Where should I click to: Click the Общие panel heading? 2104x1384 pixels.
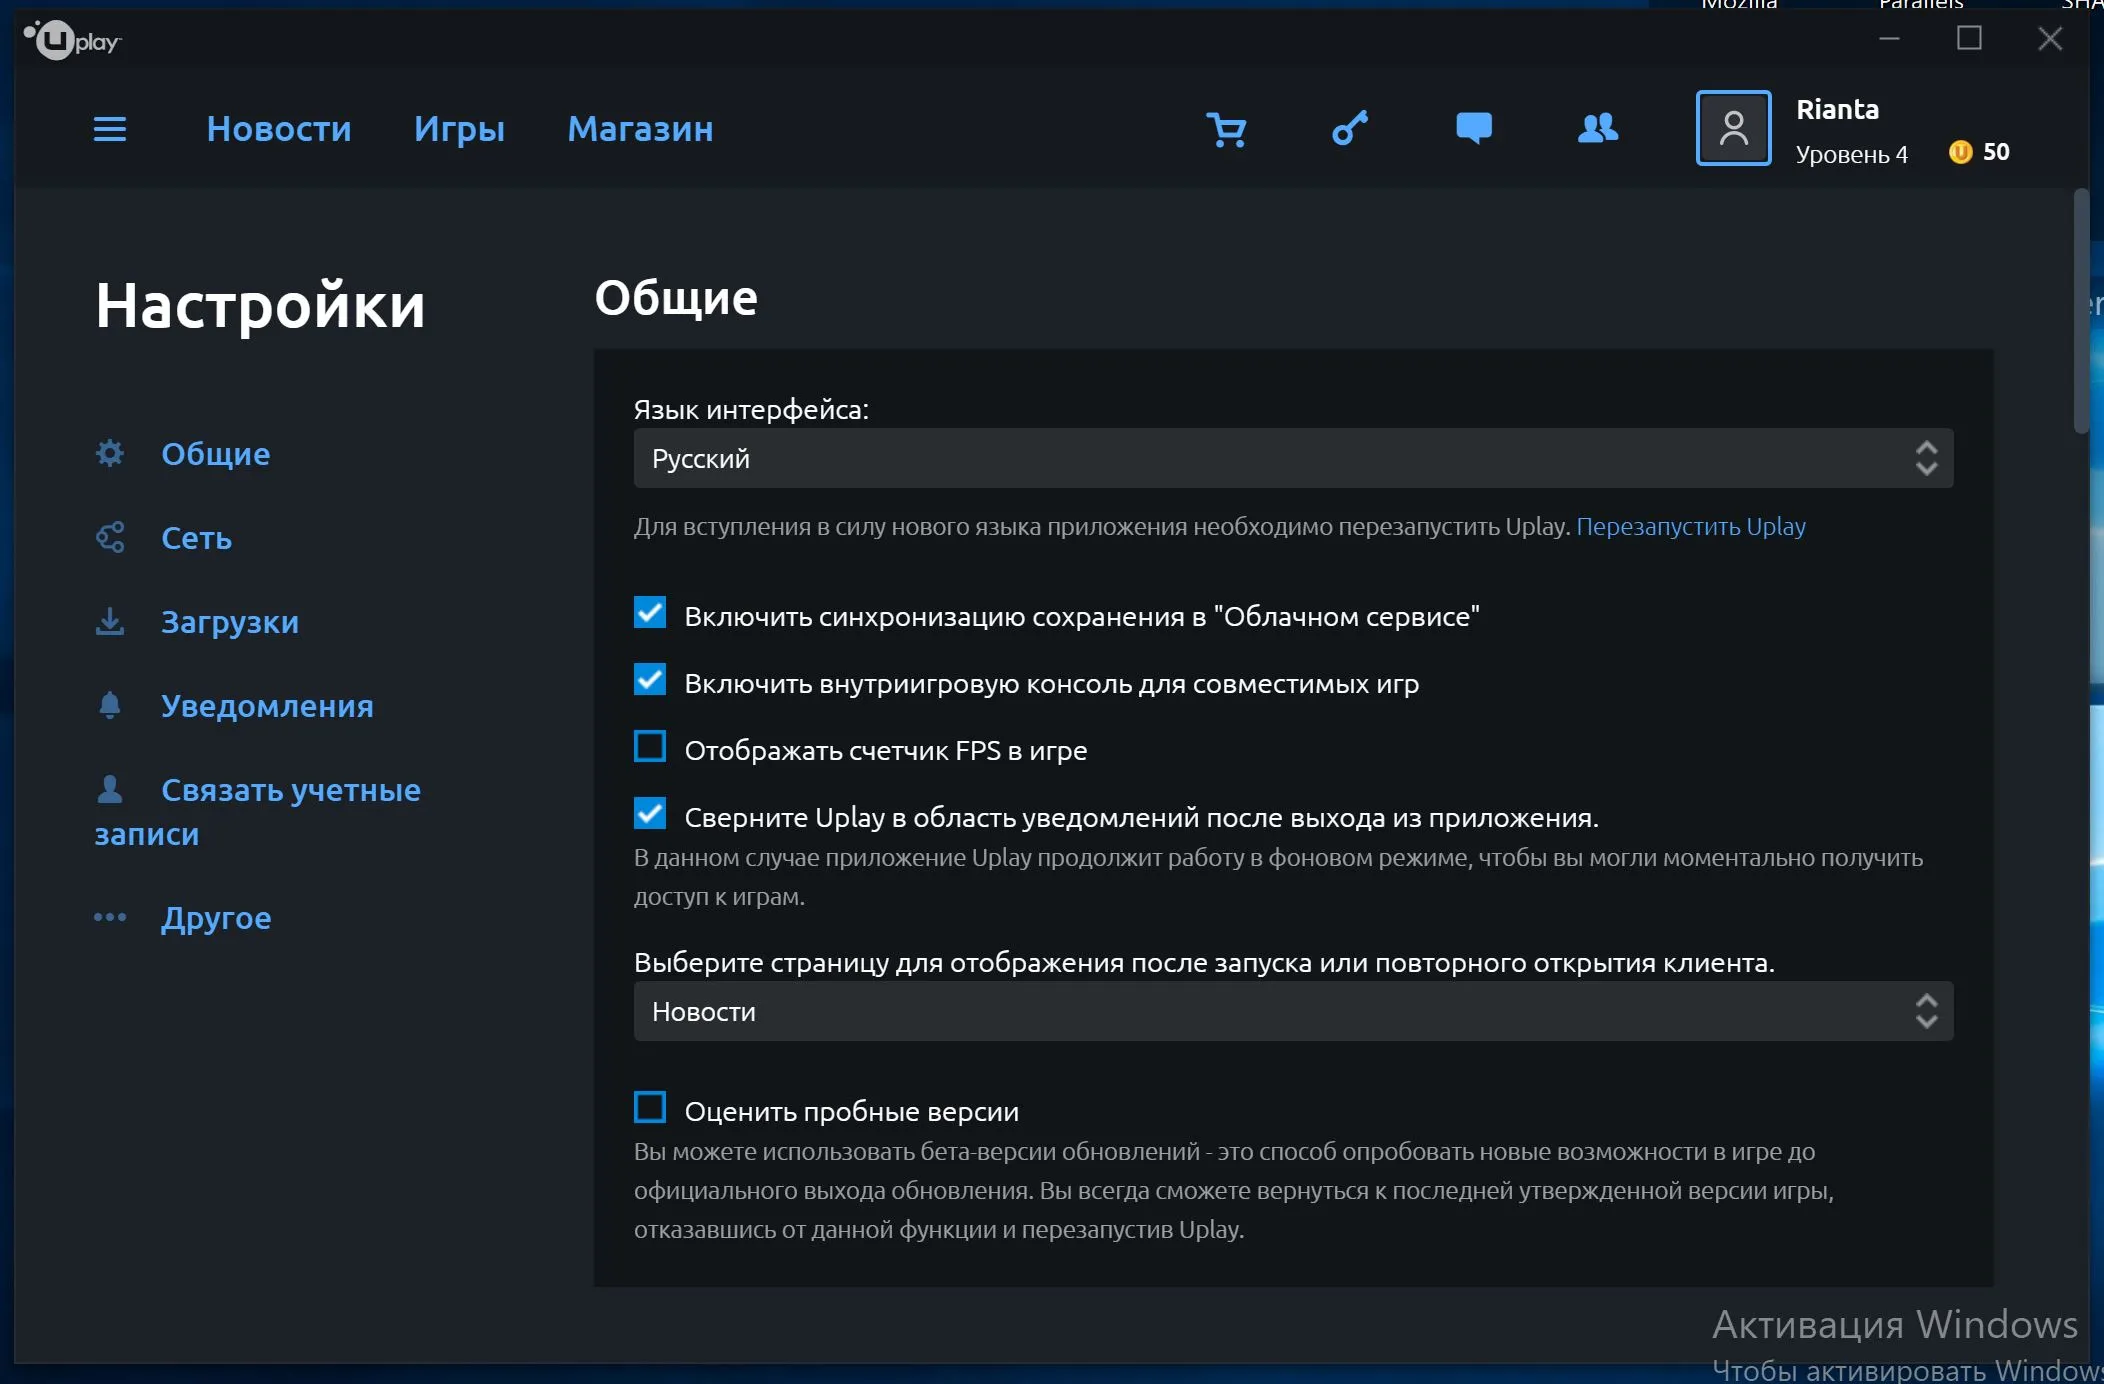(676, 298)
